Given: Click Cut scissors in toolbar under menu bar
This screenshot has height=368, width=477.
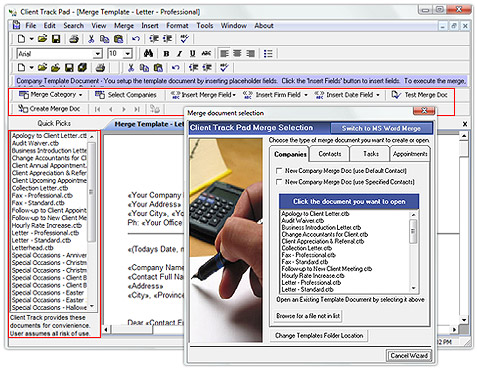Looking at the screenshot, I should [x=91, y=39].
